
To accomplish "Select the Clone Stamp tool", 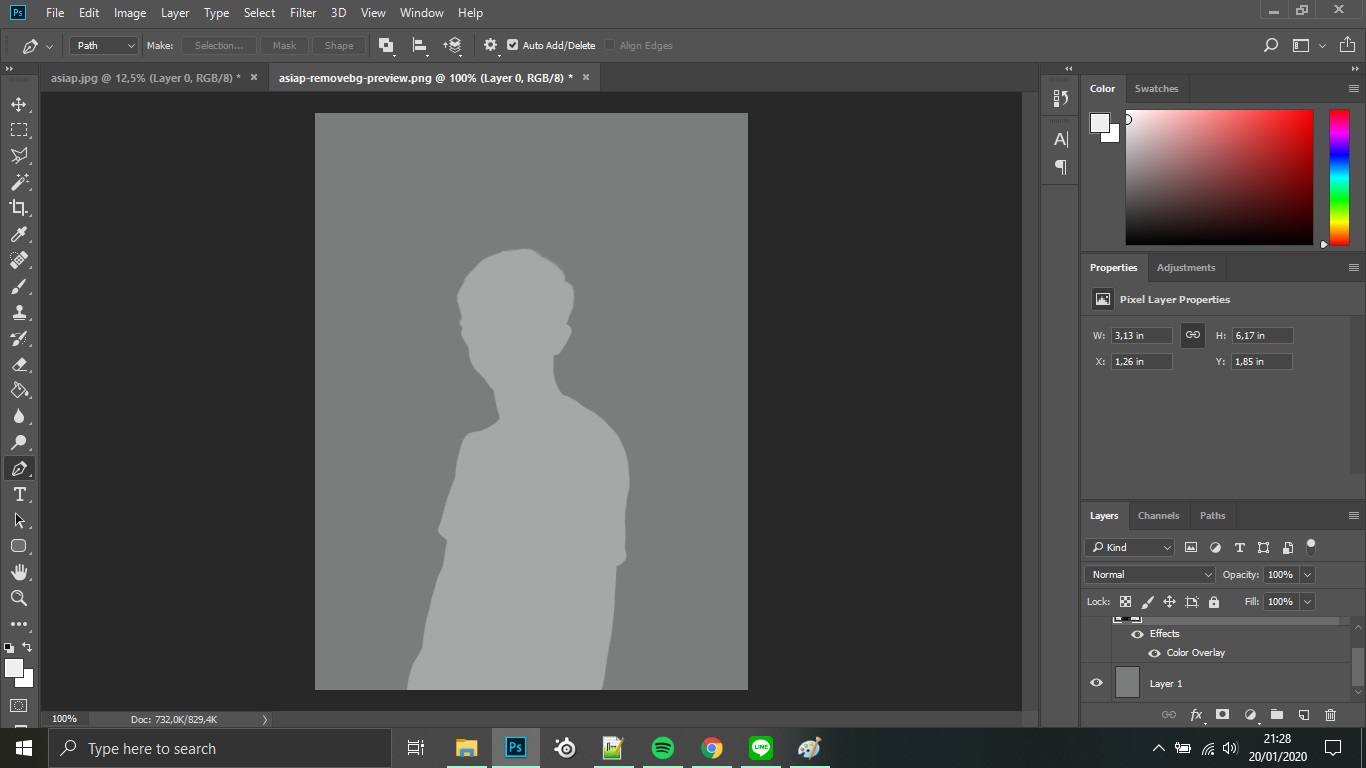I will (19, 312).
